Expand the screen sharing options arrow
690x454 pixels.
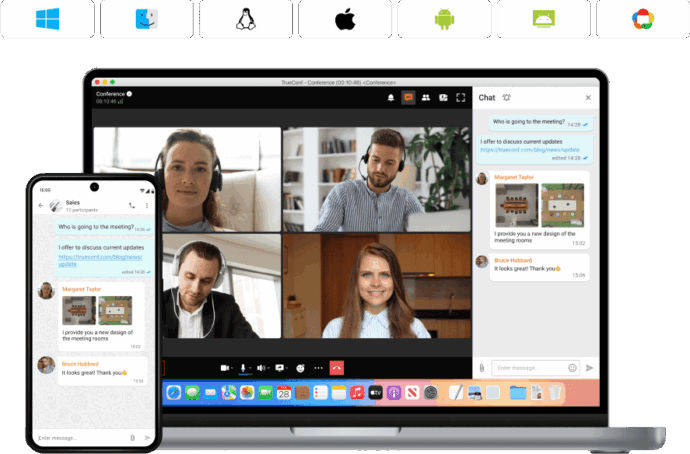(287, 368)
